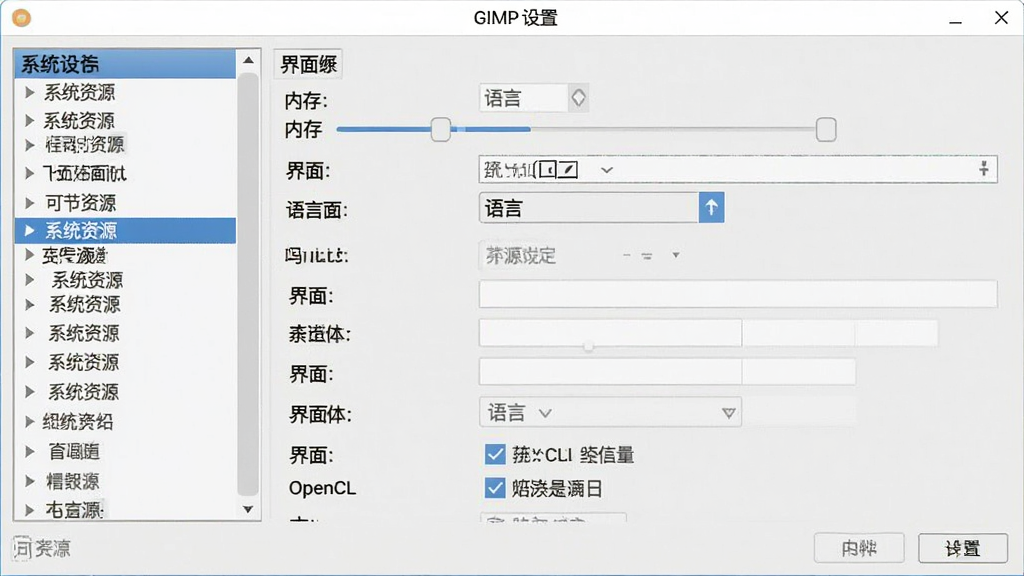The height and width of the screenshot is (576, 1024).
Task: Click the 语言 spin box beside 内存:
Action: 524,98
